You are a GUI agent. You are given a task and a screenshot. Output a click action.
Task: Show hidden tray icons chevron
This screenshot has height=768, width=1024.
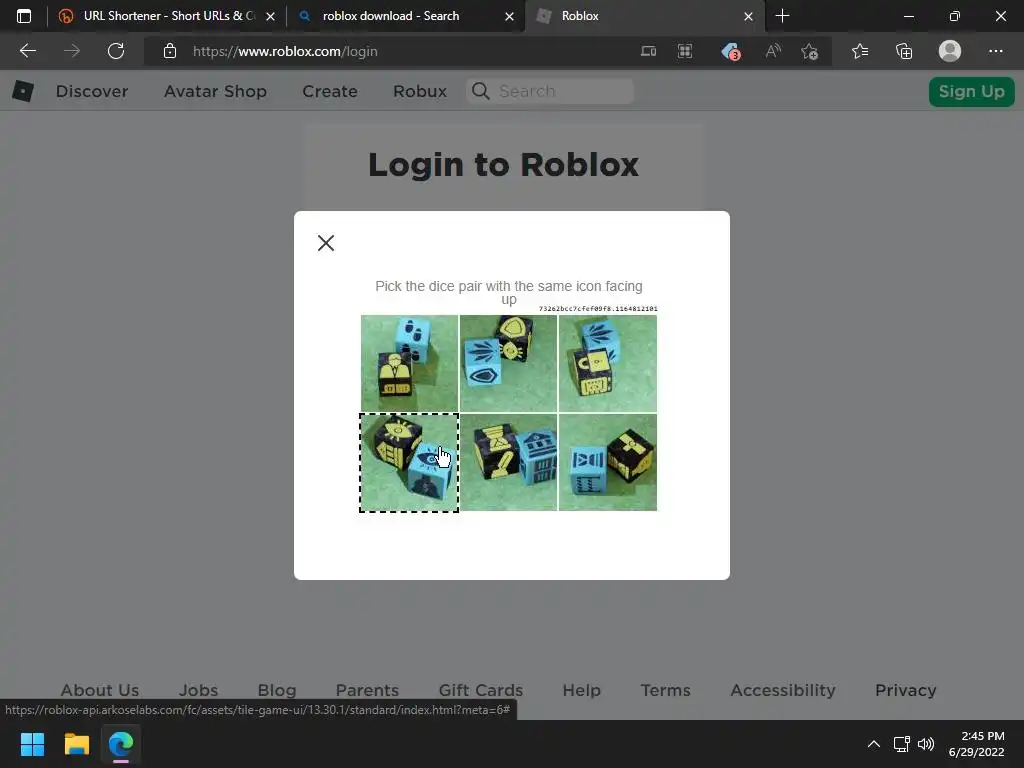pyautogui.click(x=874, y=744)
